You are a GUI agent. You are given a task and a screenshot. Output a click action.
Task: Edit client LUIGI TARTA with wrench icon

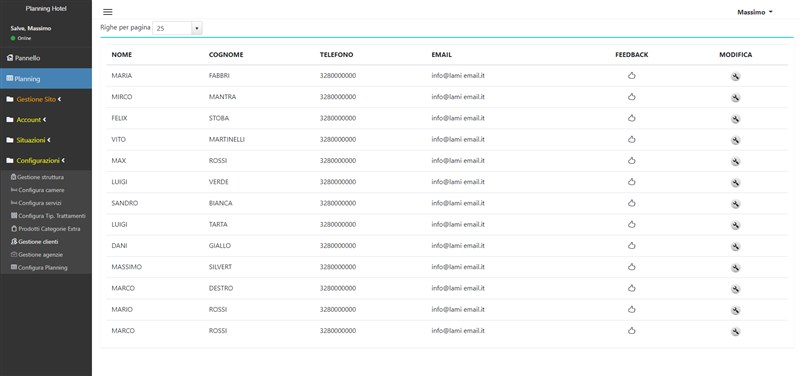pos(735,225)
